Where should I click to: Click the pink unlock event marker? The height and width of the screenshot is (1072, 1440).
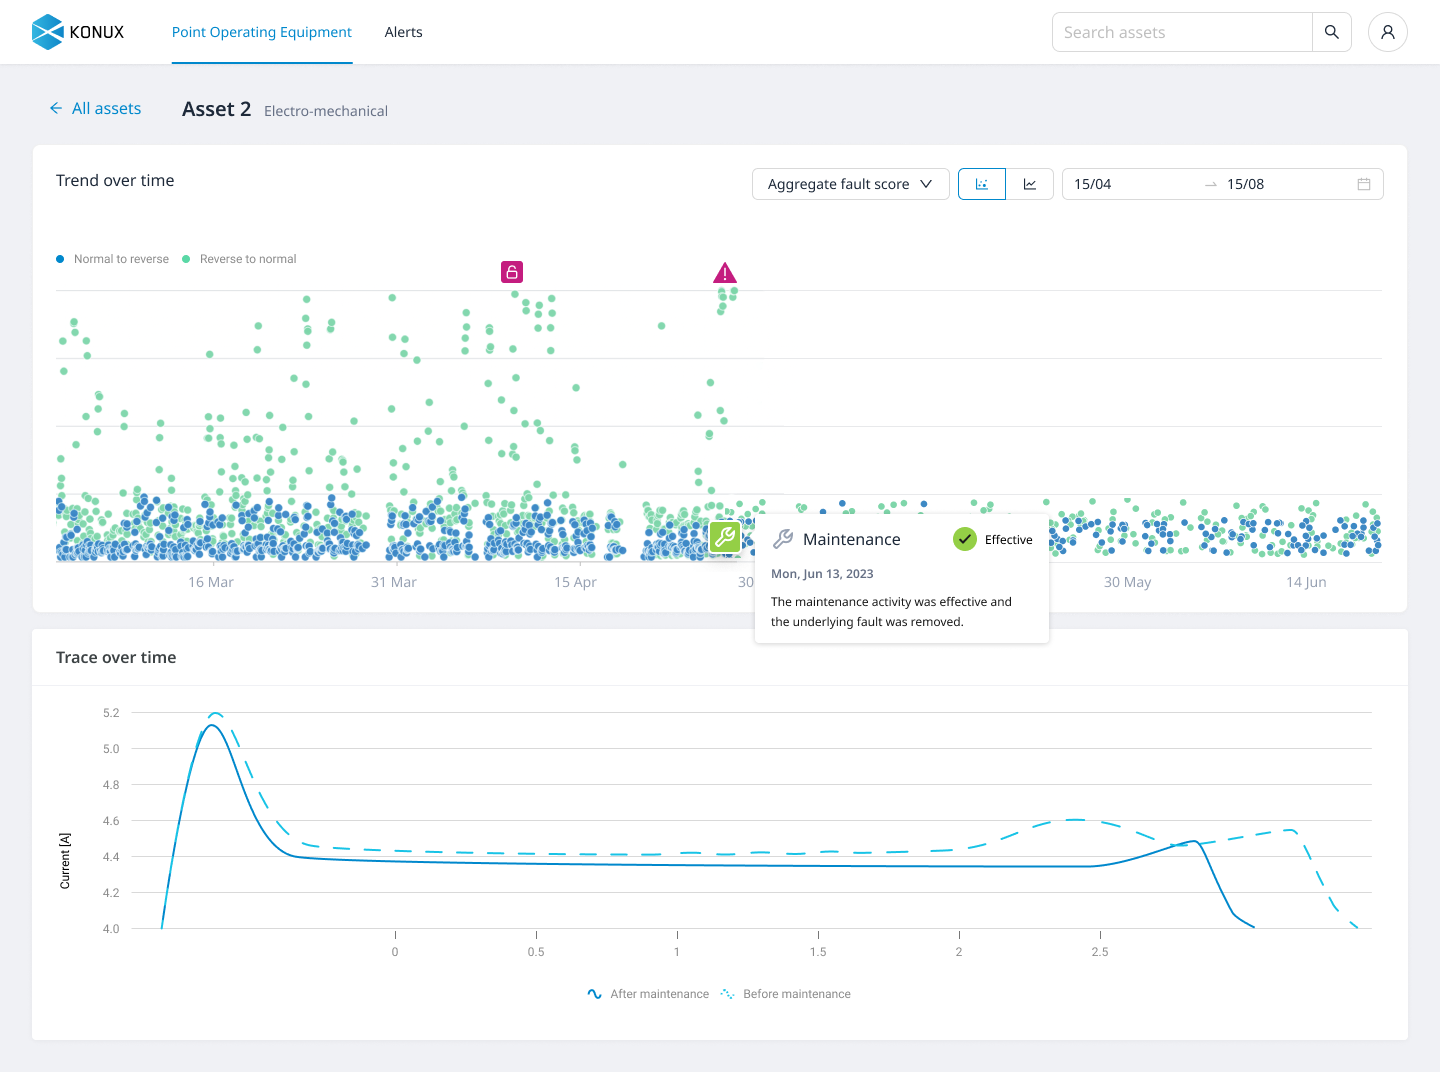click(x=512, y=272)
